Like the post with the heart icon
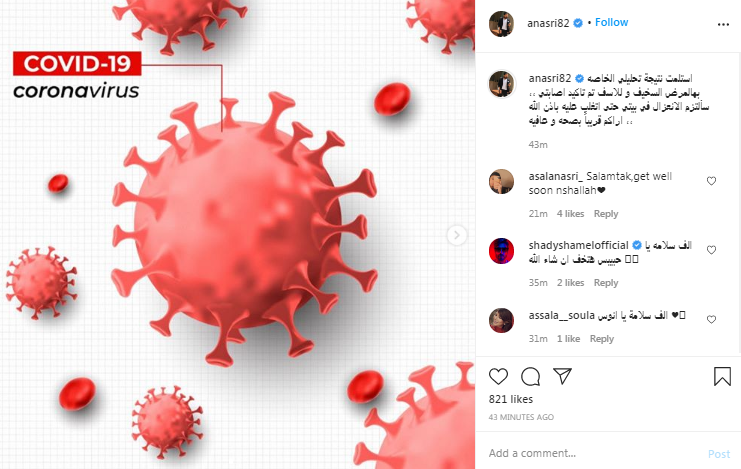The image size is (741, 469). (498, 376)
